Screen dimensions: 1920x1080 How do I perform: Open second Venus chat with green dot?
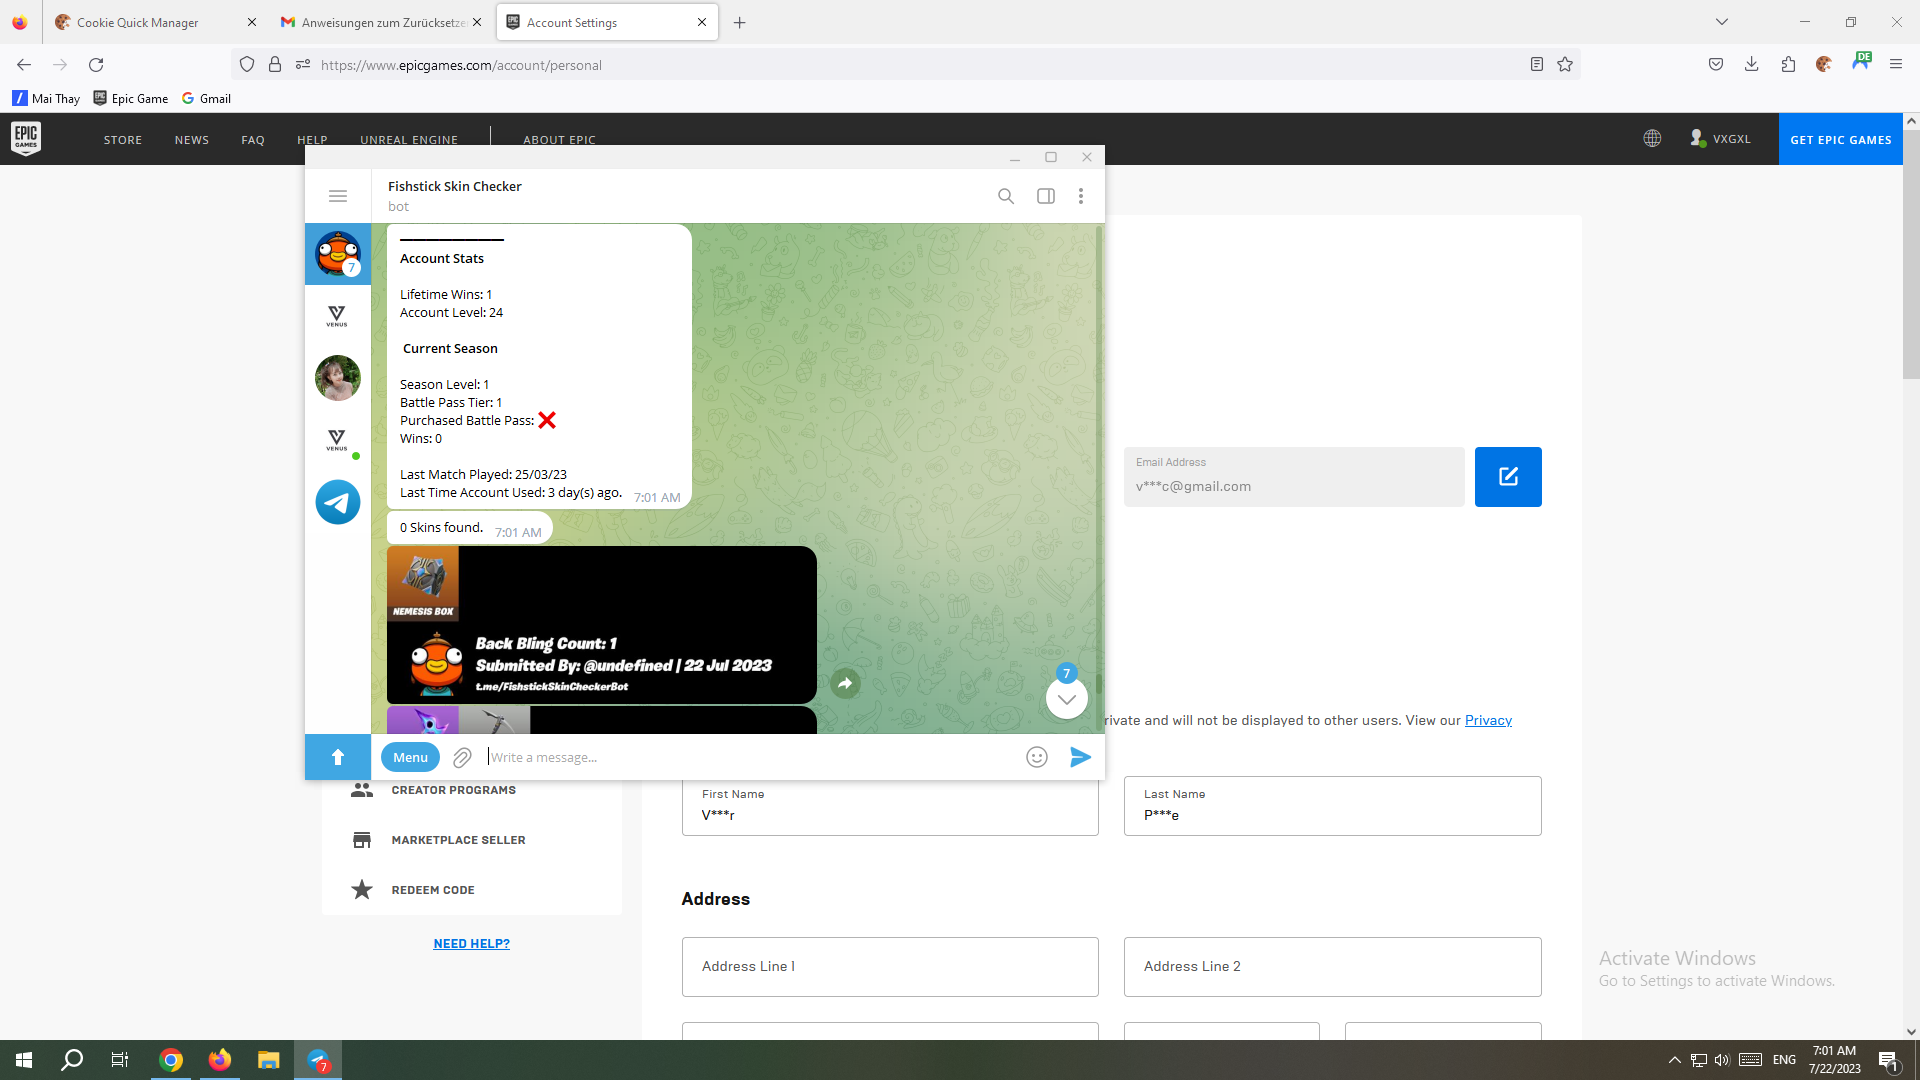pos(337,440)
